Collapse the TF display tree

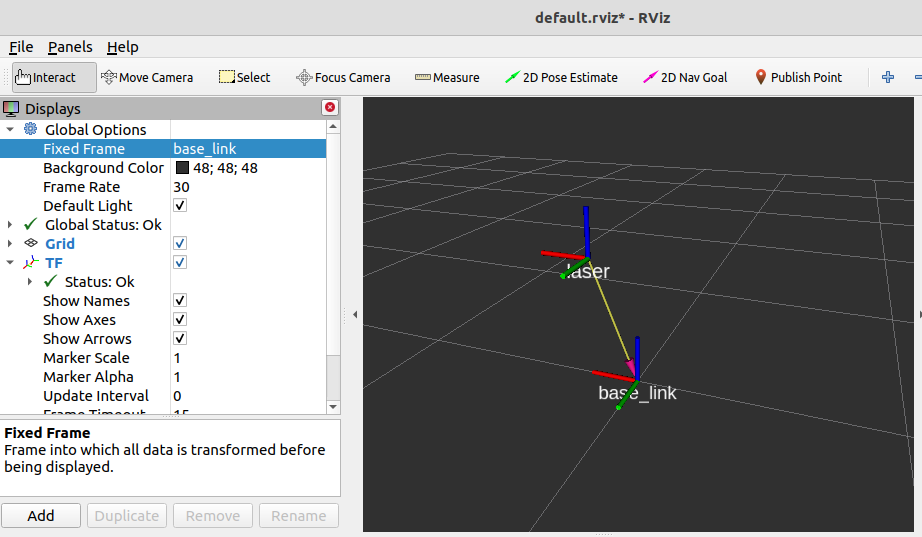point(10,263)
